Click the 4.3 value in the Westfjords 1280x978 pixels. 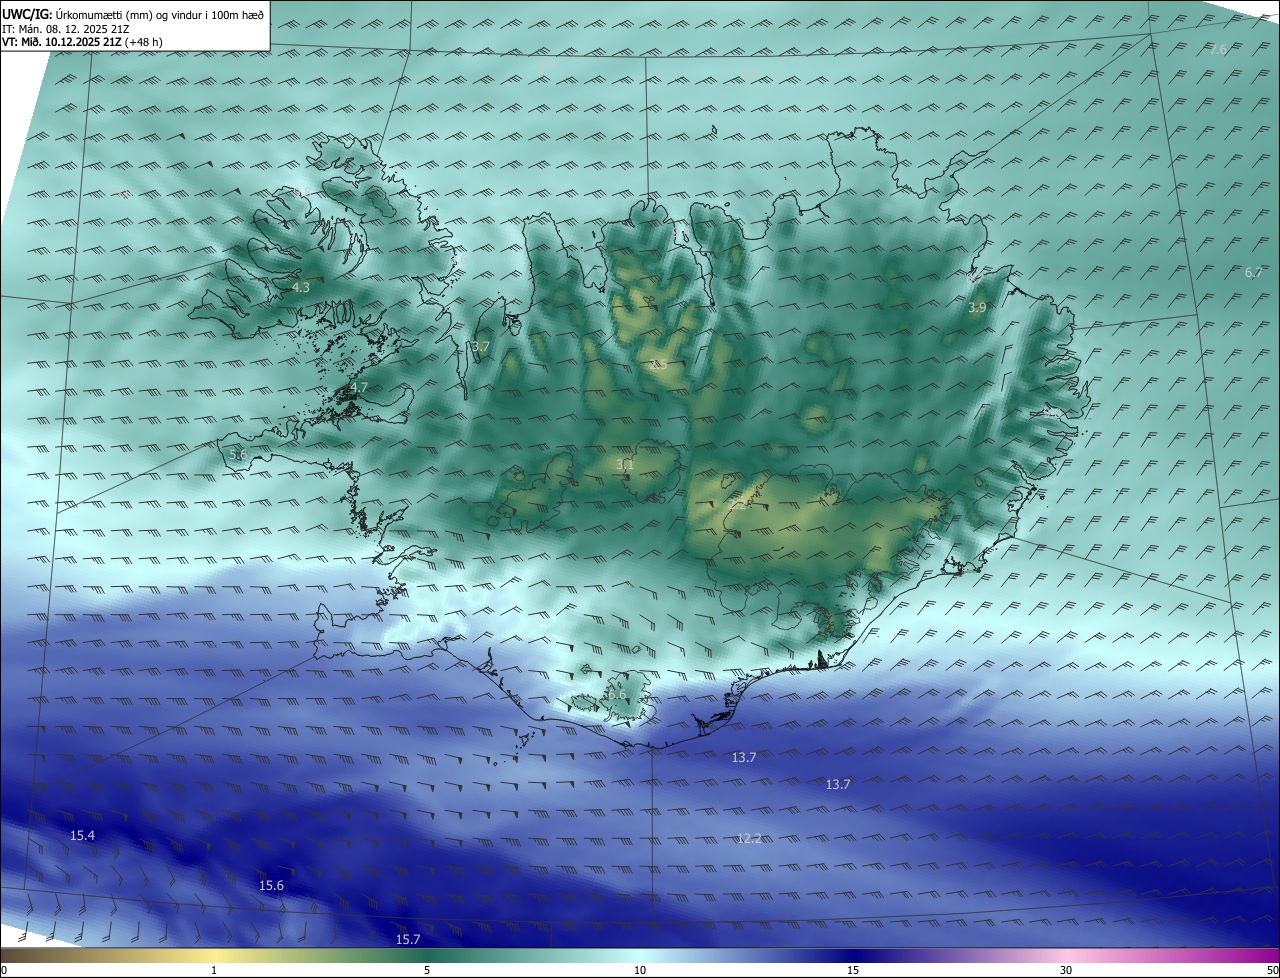pos(300,288)
